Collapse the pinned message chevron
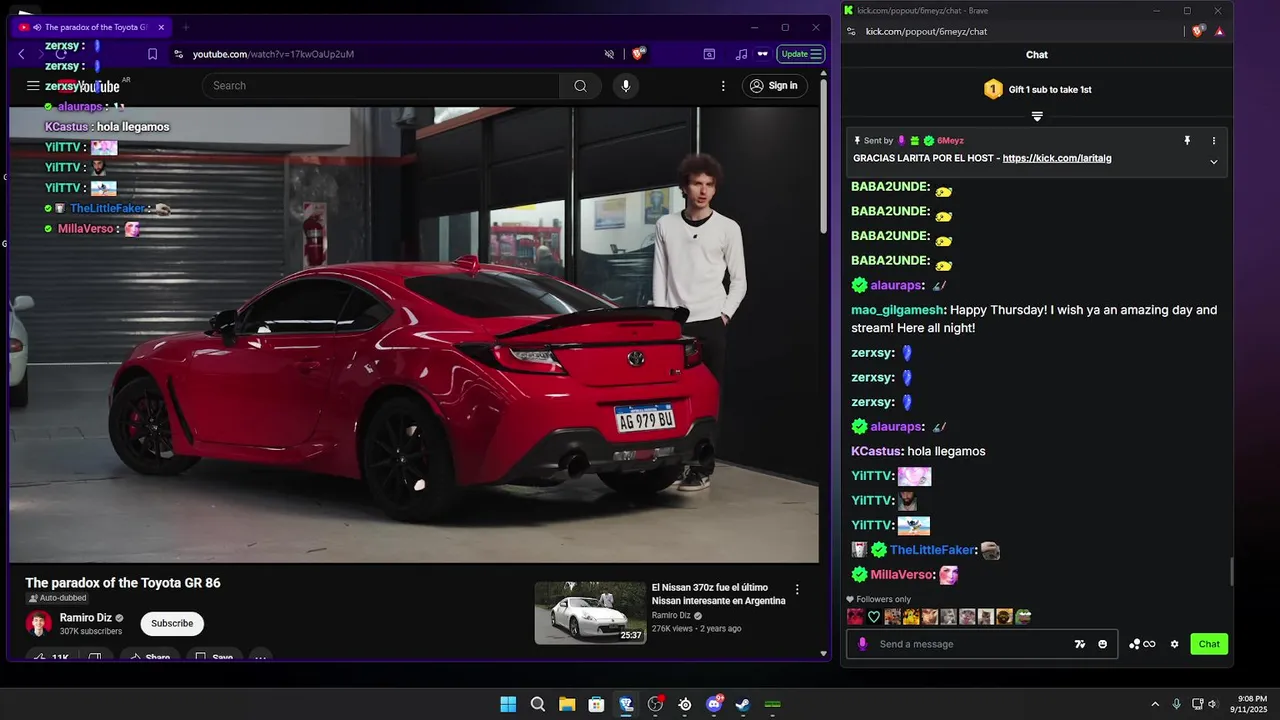The width and height of the screenshot is (1280, 720). click(1214, 162)
